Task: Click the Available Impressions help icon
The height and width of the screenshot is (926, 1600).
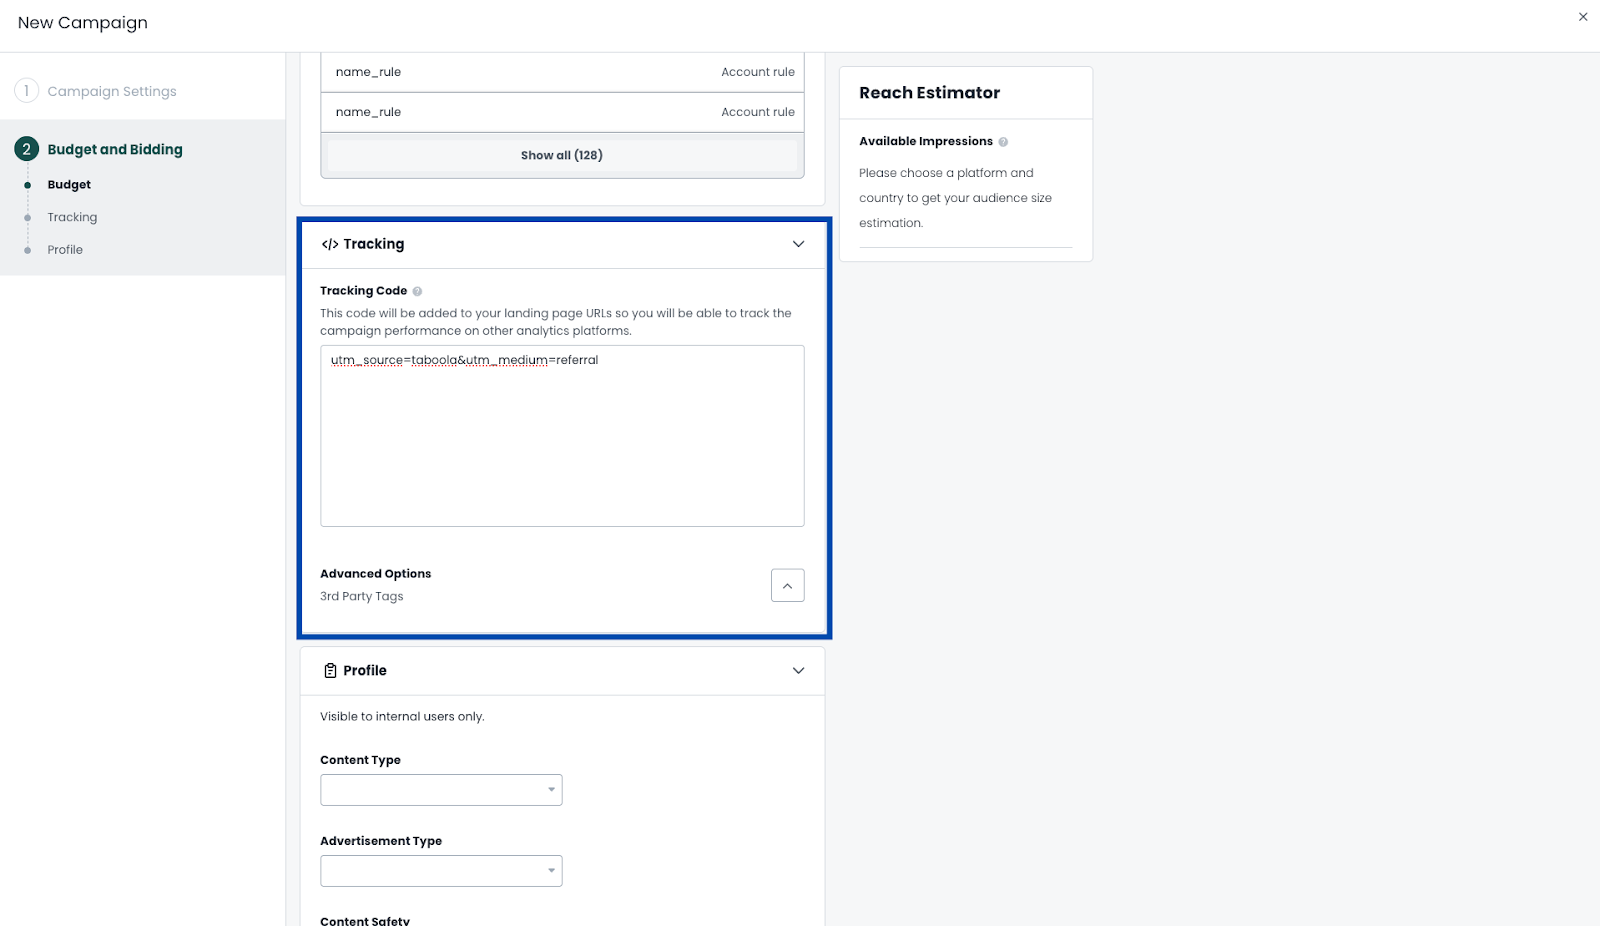Action: pos(1003,142)
